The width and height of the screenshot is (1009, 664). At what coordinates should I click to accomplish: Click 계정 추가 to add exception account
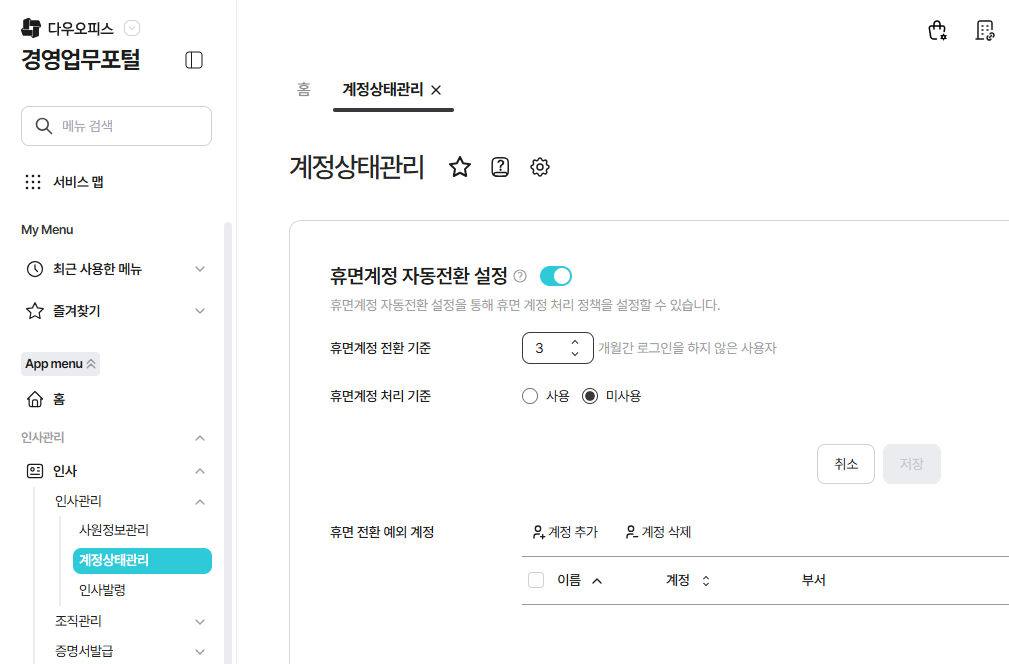[x=565, y=532]
